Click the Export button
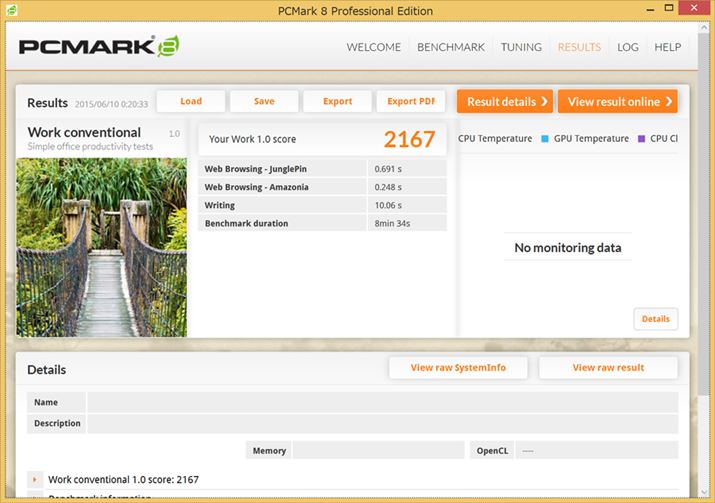 click(337, 101)
